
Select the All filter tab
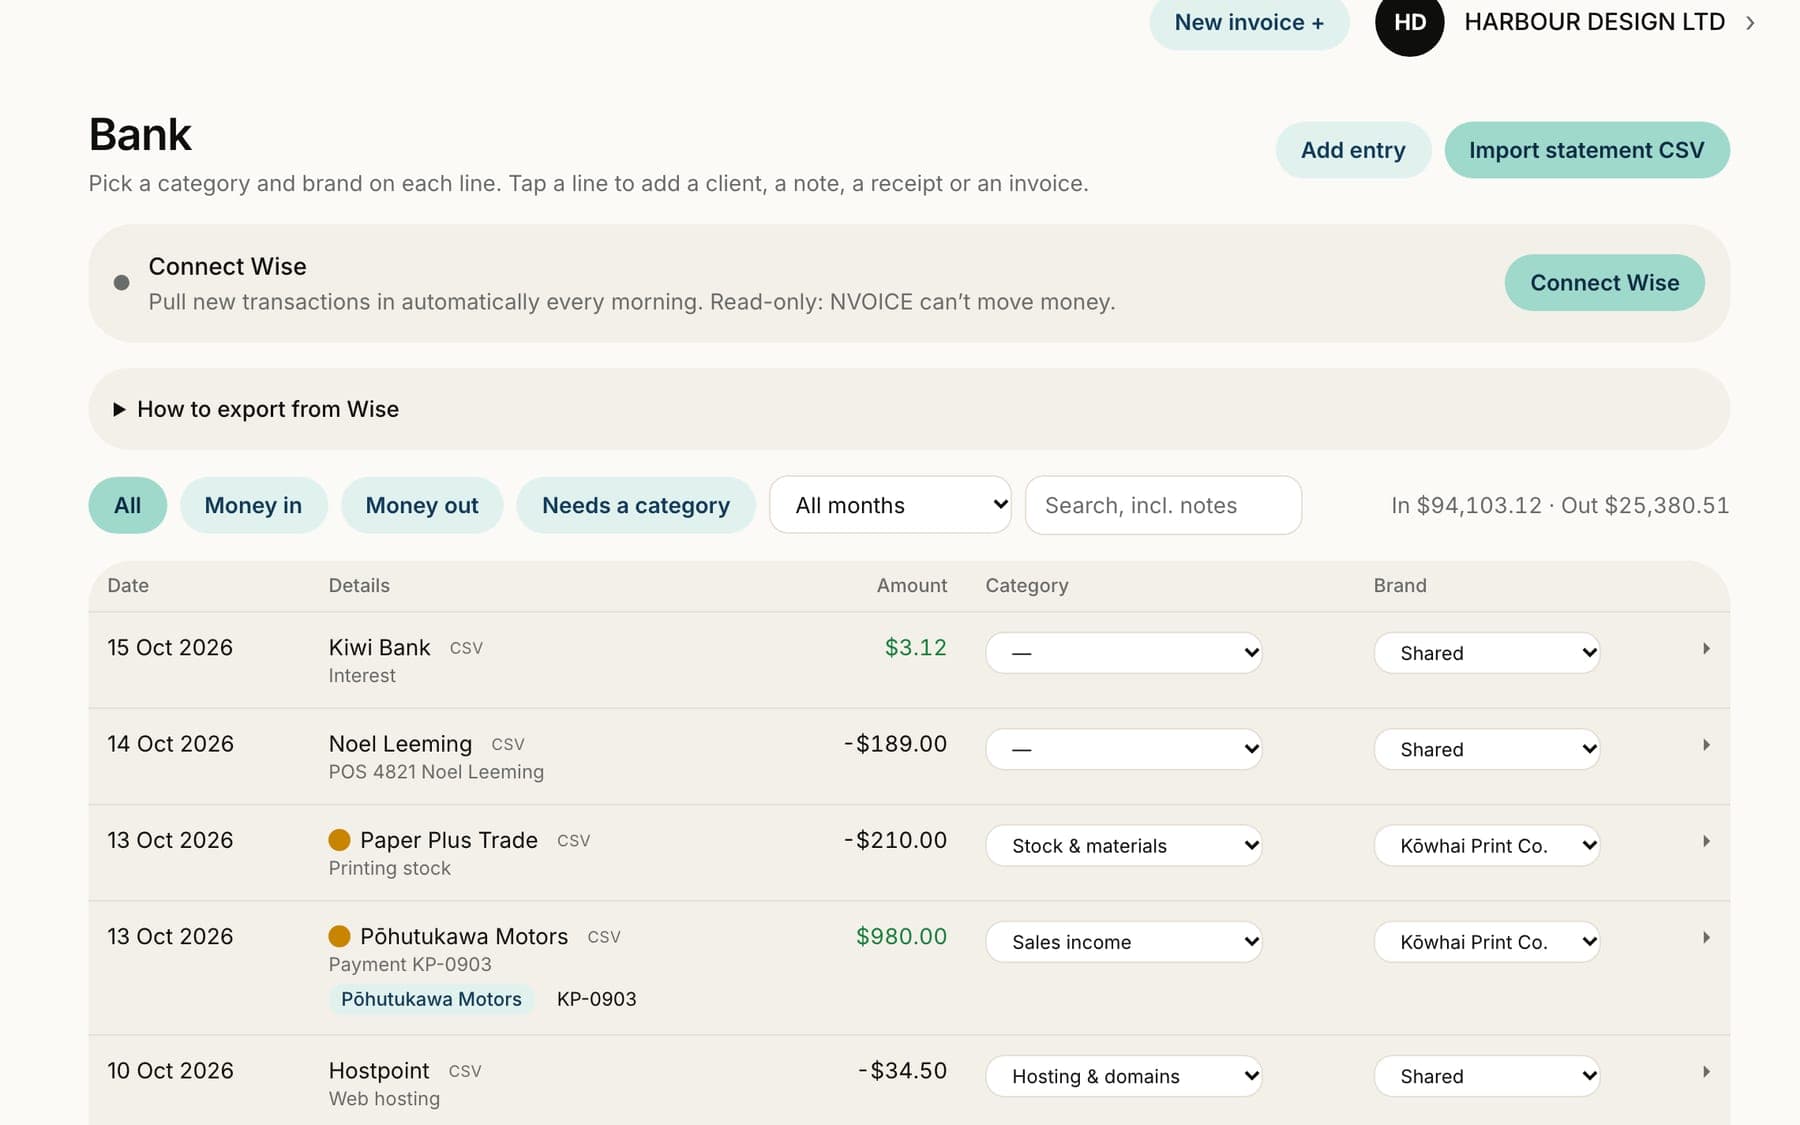128,505
